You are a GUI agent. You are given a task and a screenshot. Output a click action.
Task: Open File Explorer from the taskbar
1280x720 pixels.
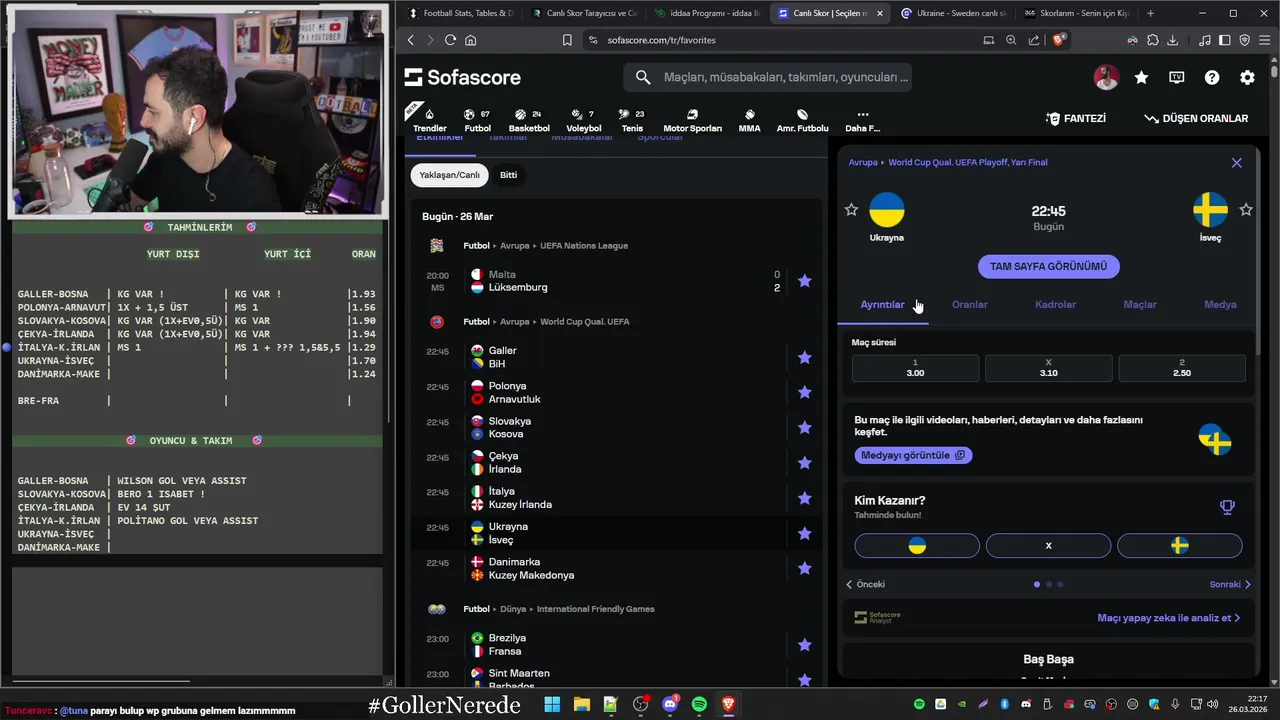(x=581, y=704)
